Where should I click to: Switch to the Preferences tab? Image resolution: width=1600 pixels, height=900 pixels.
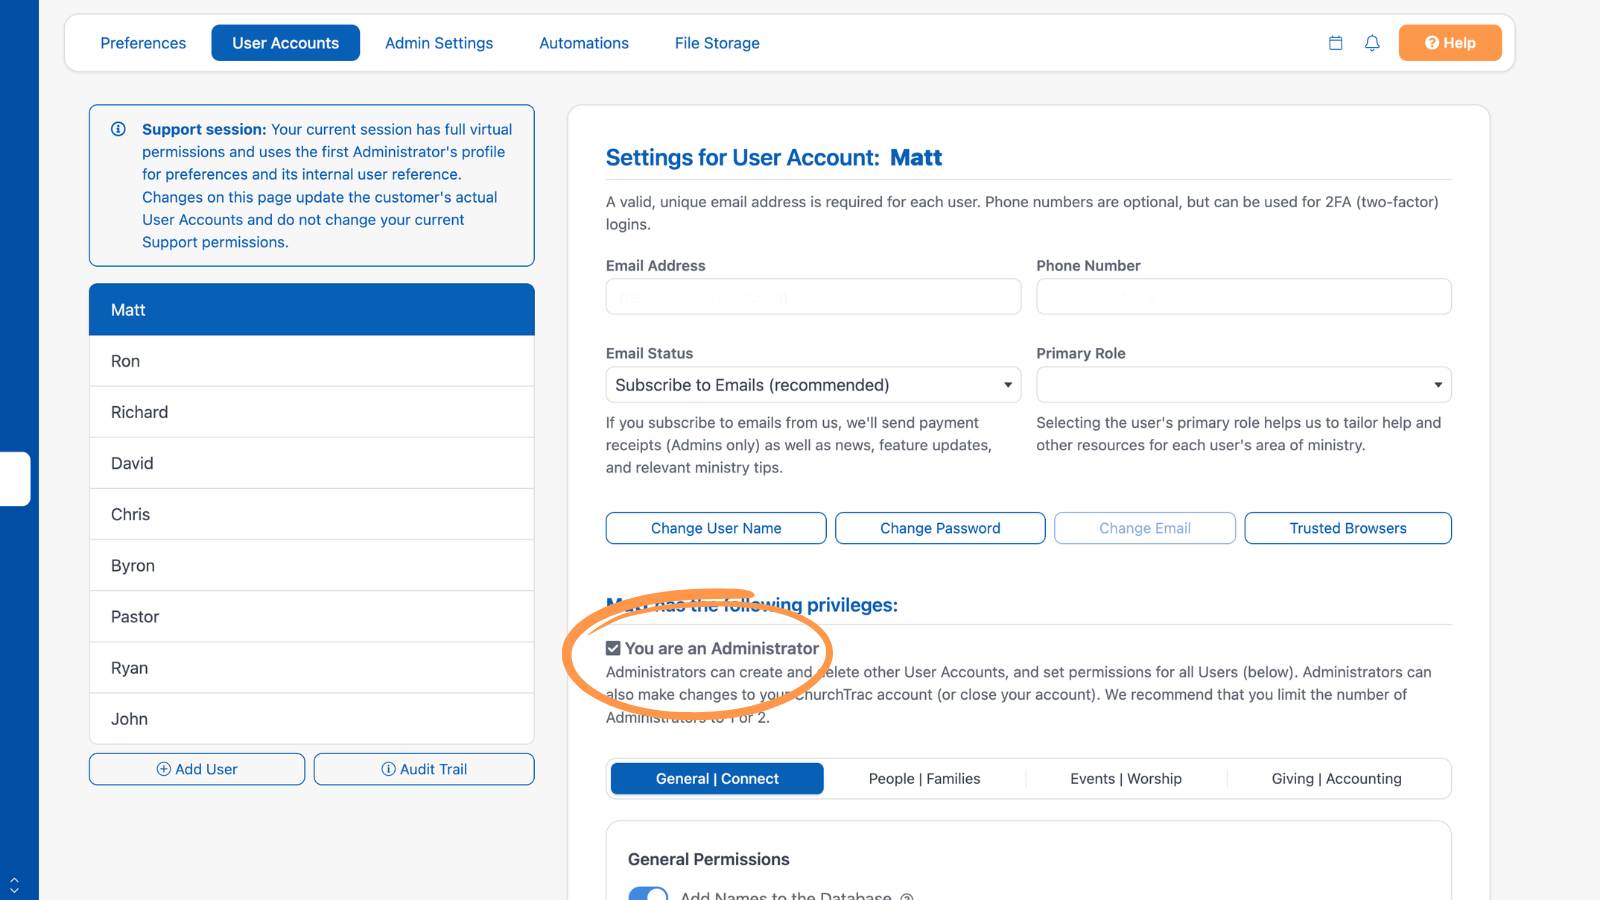(143, 43)
